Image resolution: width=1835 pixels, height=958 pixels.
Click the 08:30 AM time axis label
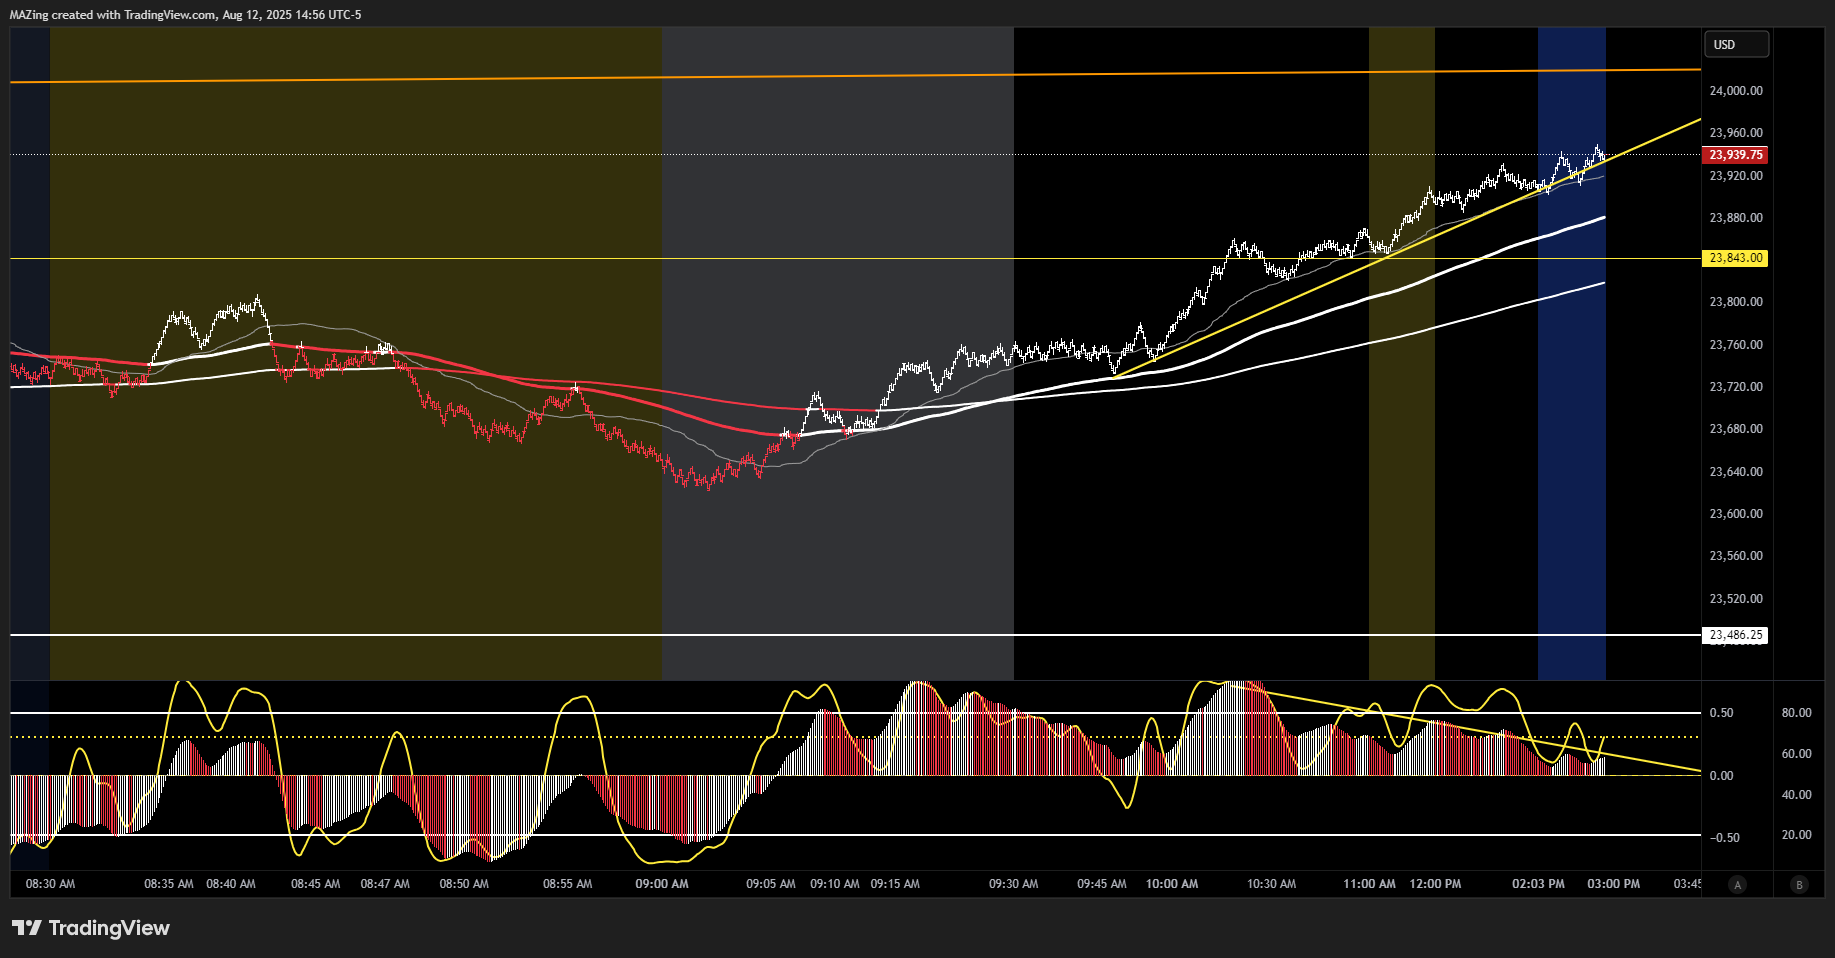coord(50,884)
